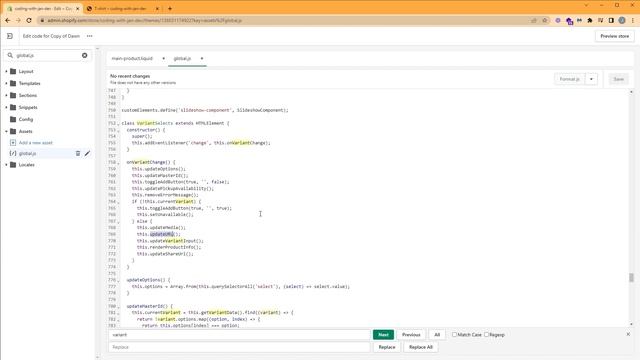Focus the find input containing variant
This screenshot has height=360, width=640.
tap(239, 335)
